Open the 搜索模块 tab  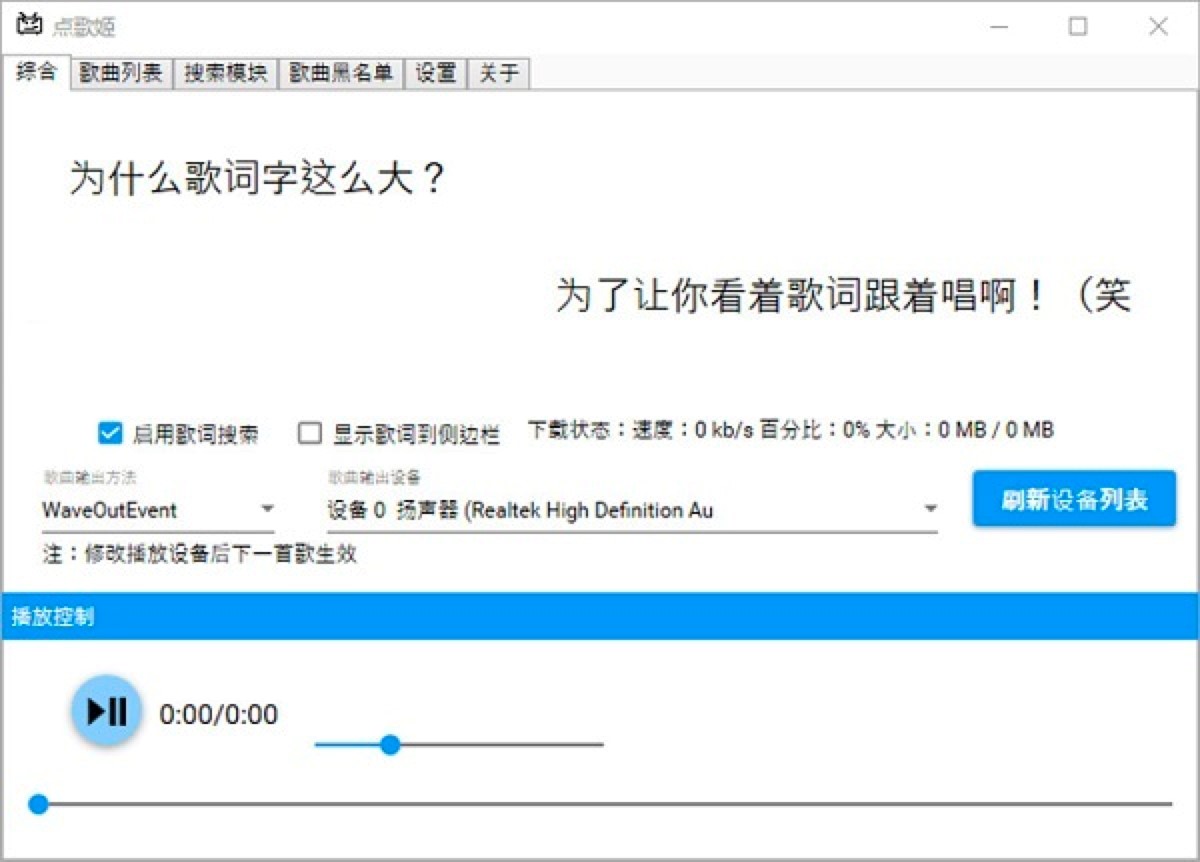(225, 72)
